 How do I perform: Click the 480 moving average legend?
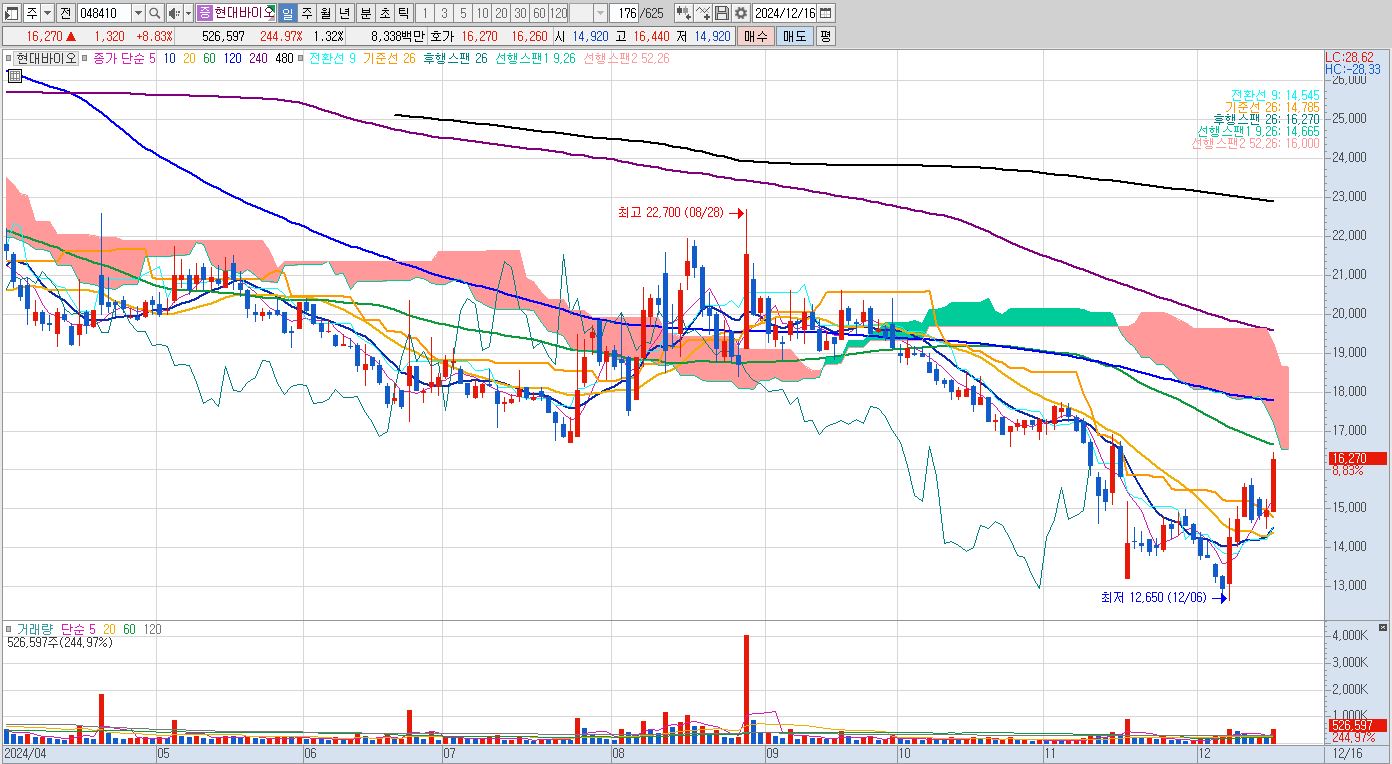click(283, 58)
